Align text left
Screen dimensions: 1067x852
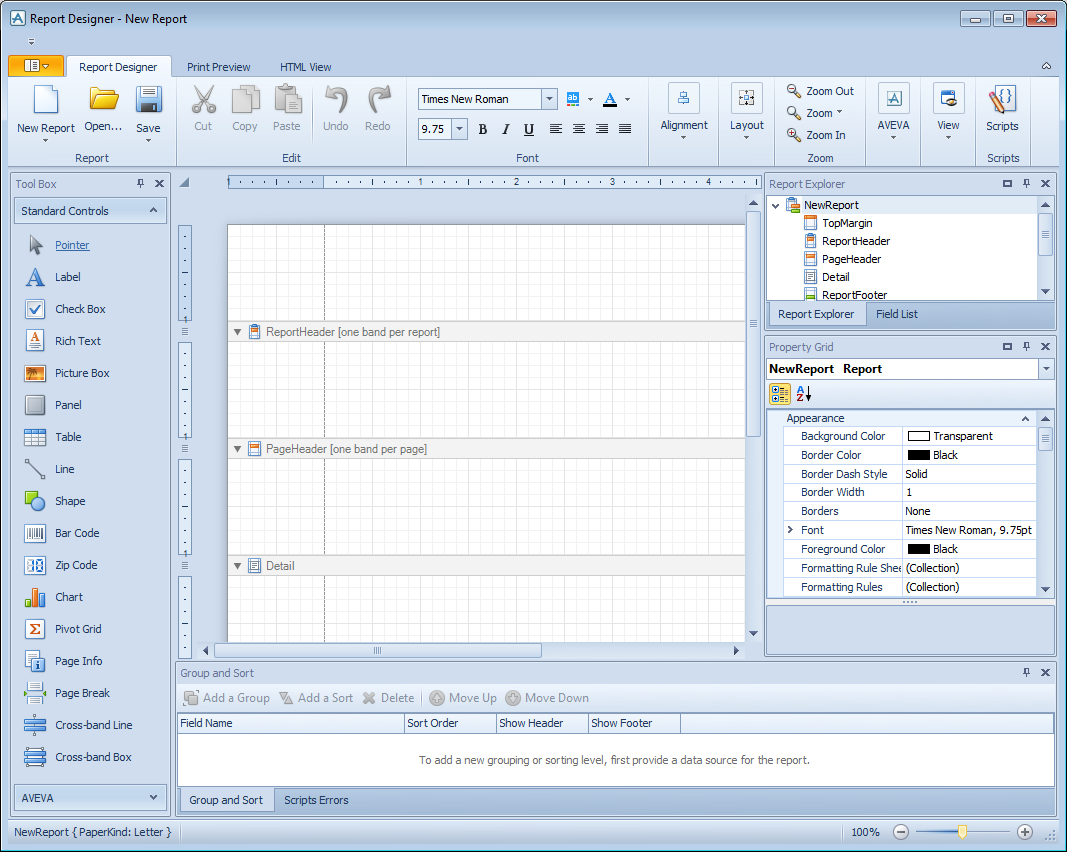[556, 129]
